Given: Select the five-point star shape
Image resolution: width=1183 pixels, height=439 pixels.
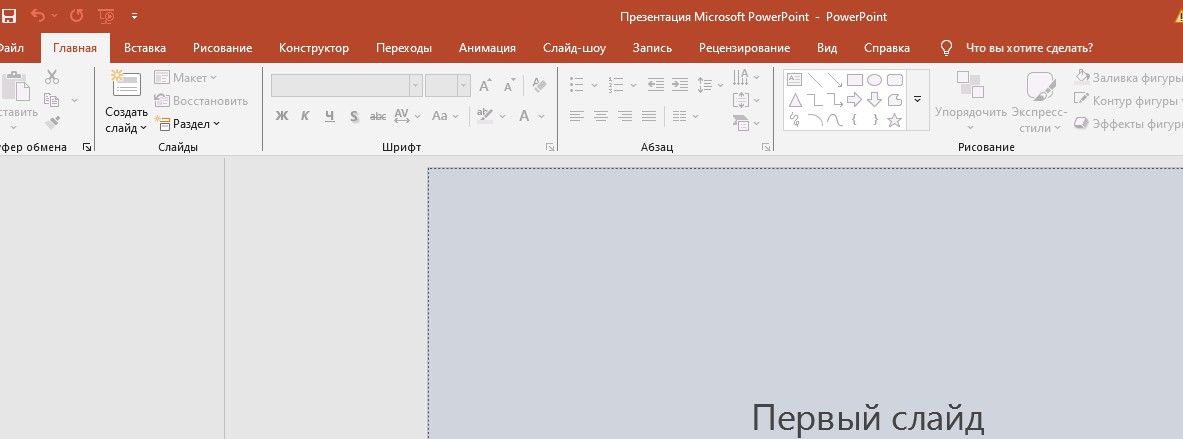Looking at the screenshot, I should (x=894, y=120).
